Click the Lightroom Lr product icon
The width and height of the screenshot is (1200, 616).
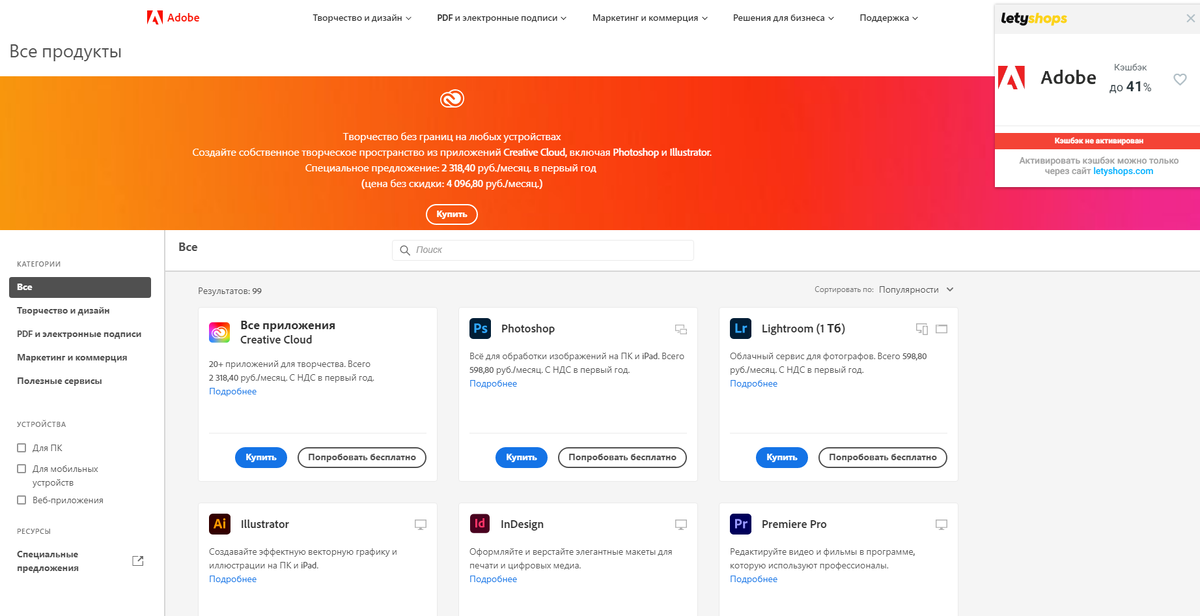pos(741,328)
